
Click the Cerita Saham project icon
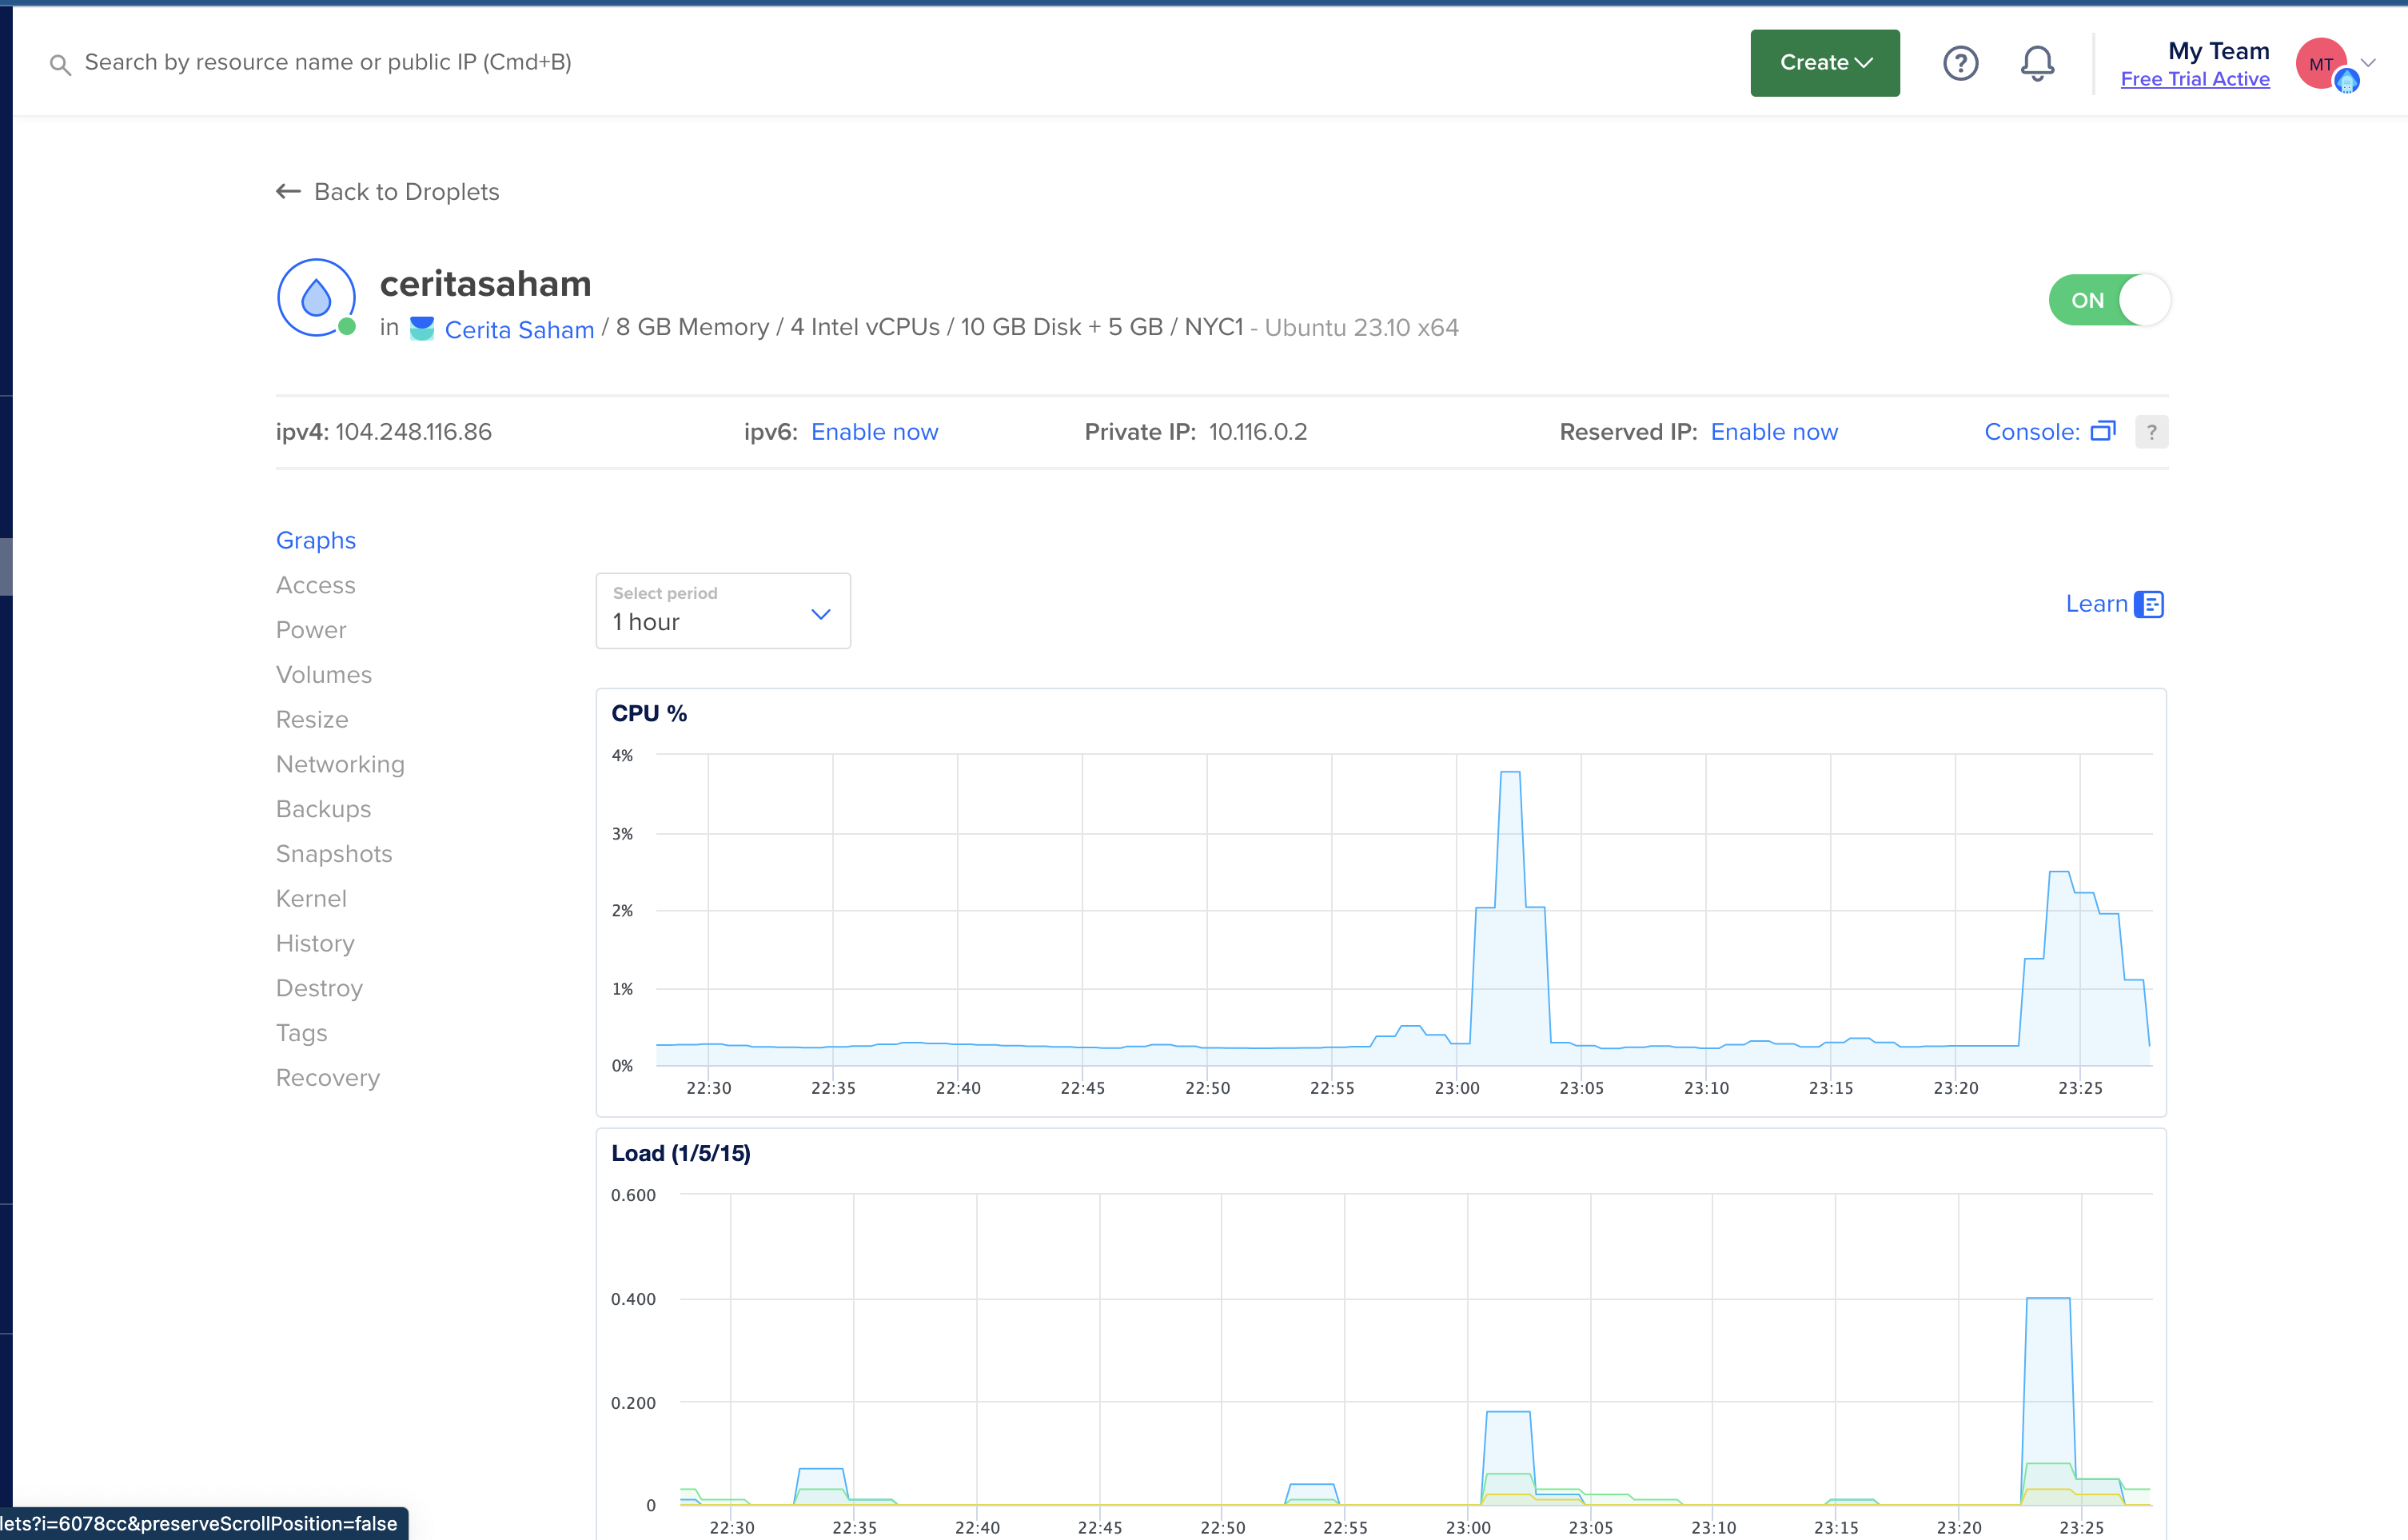[422, 329]
